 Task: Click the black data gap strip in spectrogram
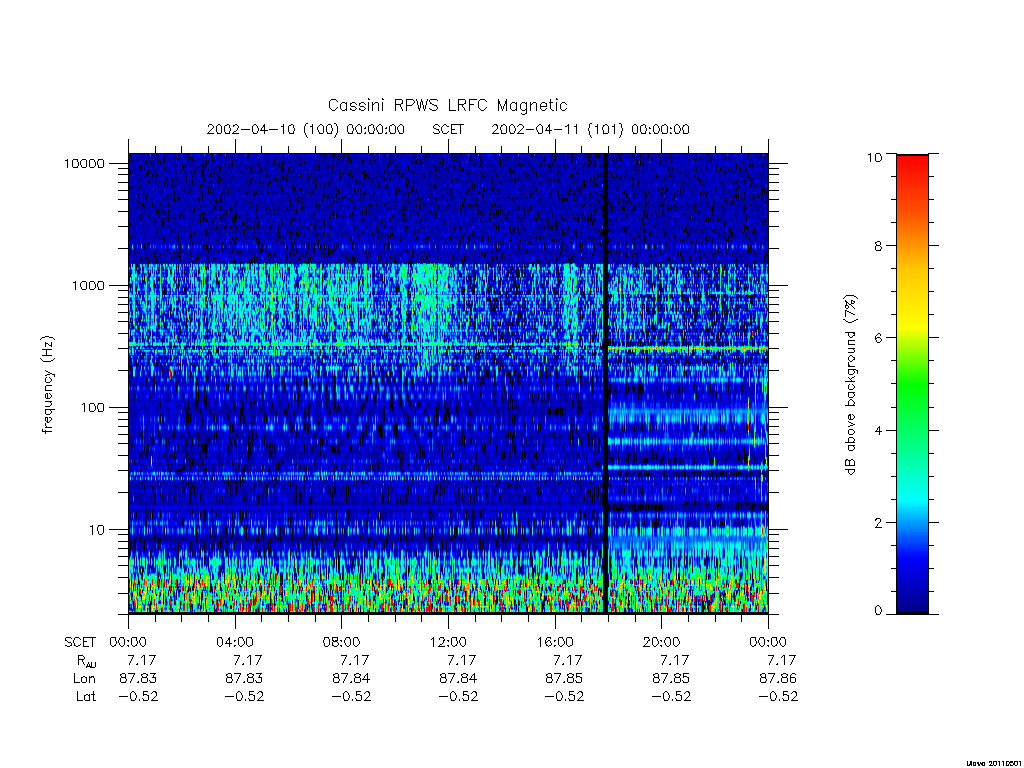point(605,383)
